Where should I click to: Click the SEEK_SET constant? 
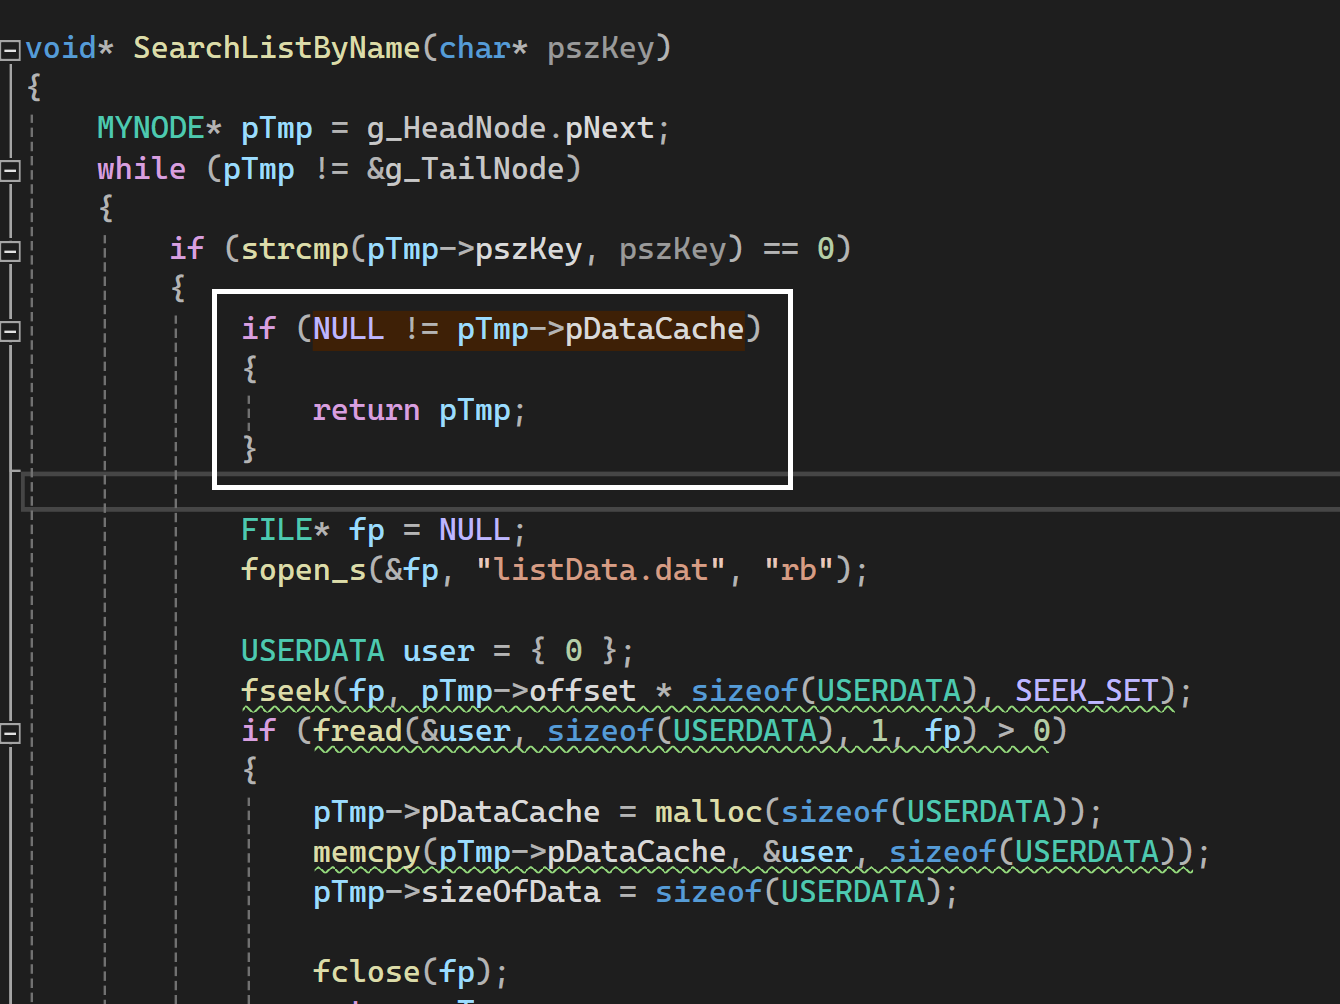point(1086,691)
